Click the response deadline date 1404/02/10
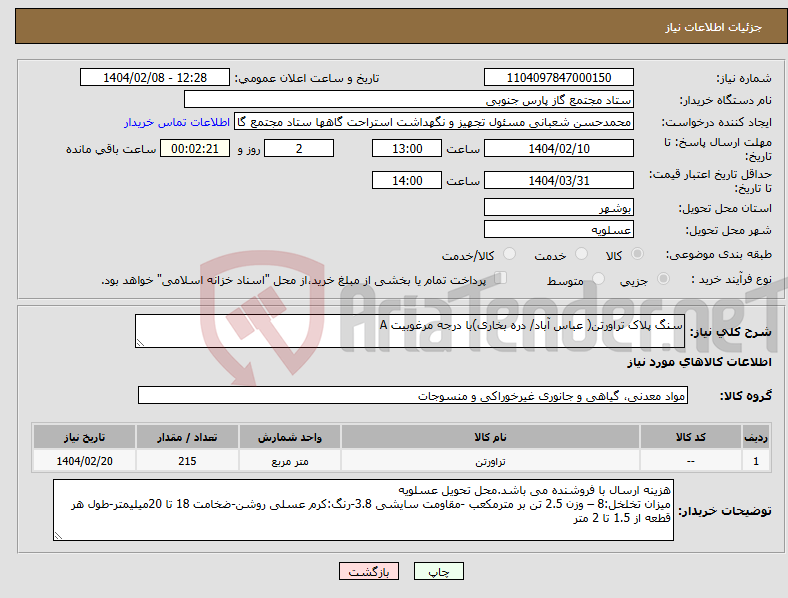Screen dimensions: 788x598 click(x=558, y=148)
